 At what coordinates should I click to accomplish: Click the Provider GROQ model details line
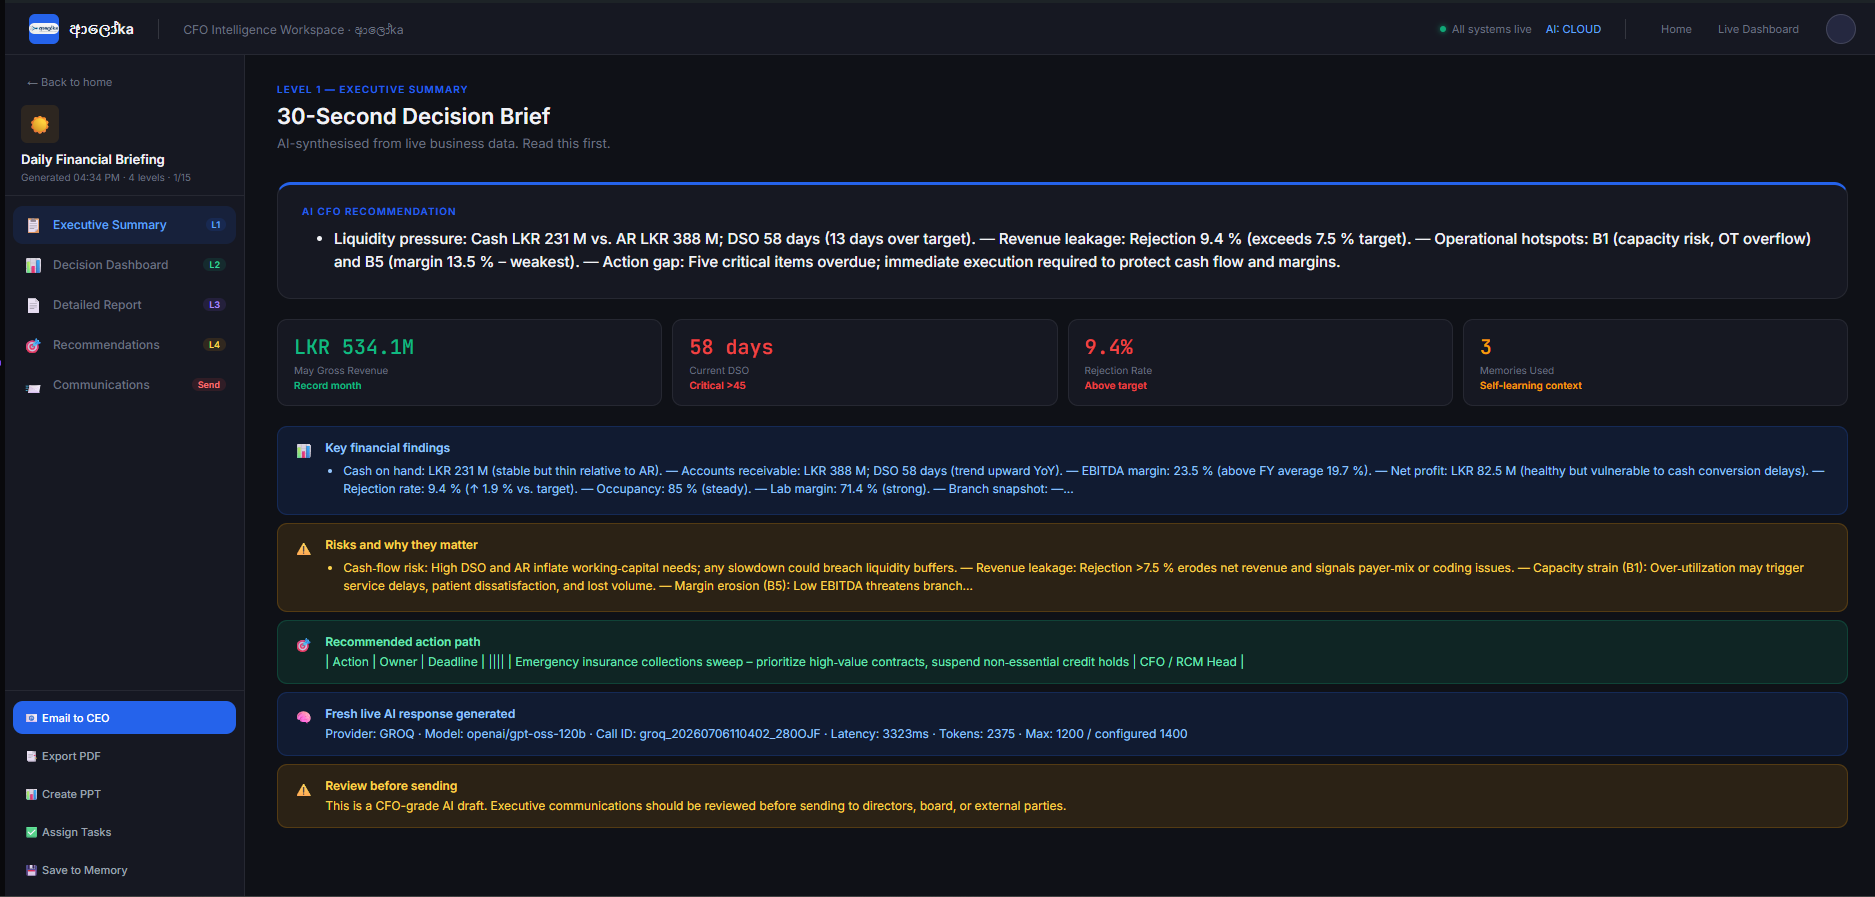[x=756, y=734]
